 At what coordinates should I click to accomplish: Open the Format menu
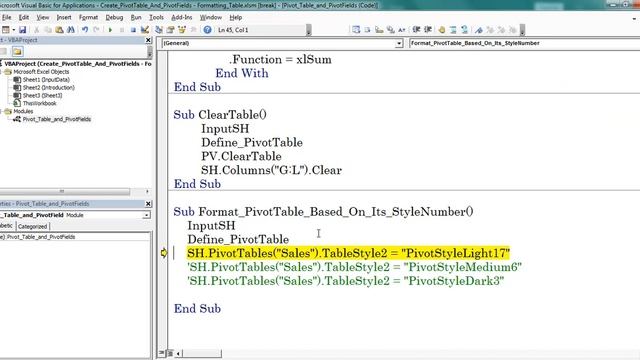(88, 18)
